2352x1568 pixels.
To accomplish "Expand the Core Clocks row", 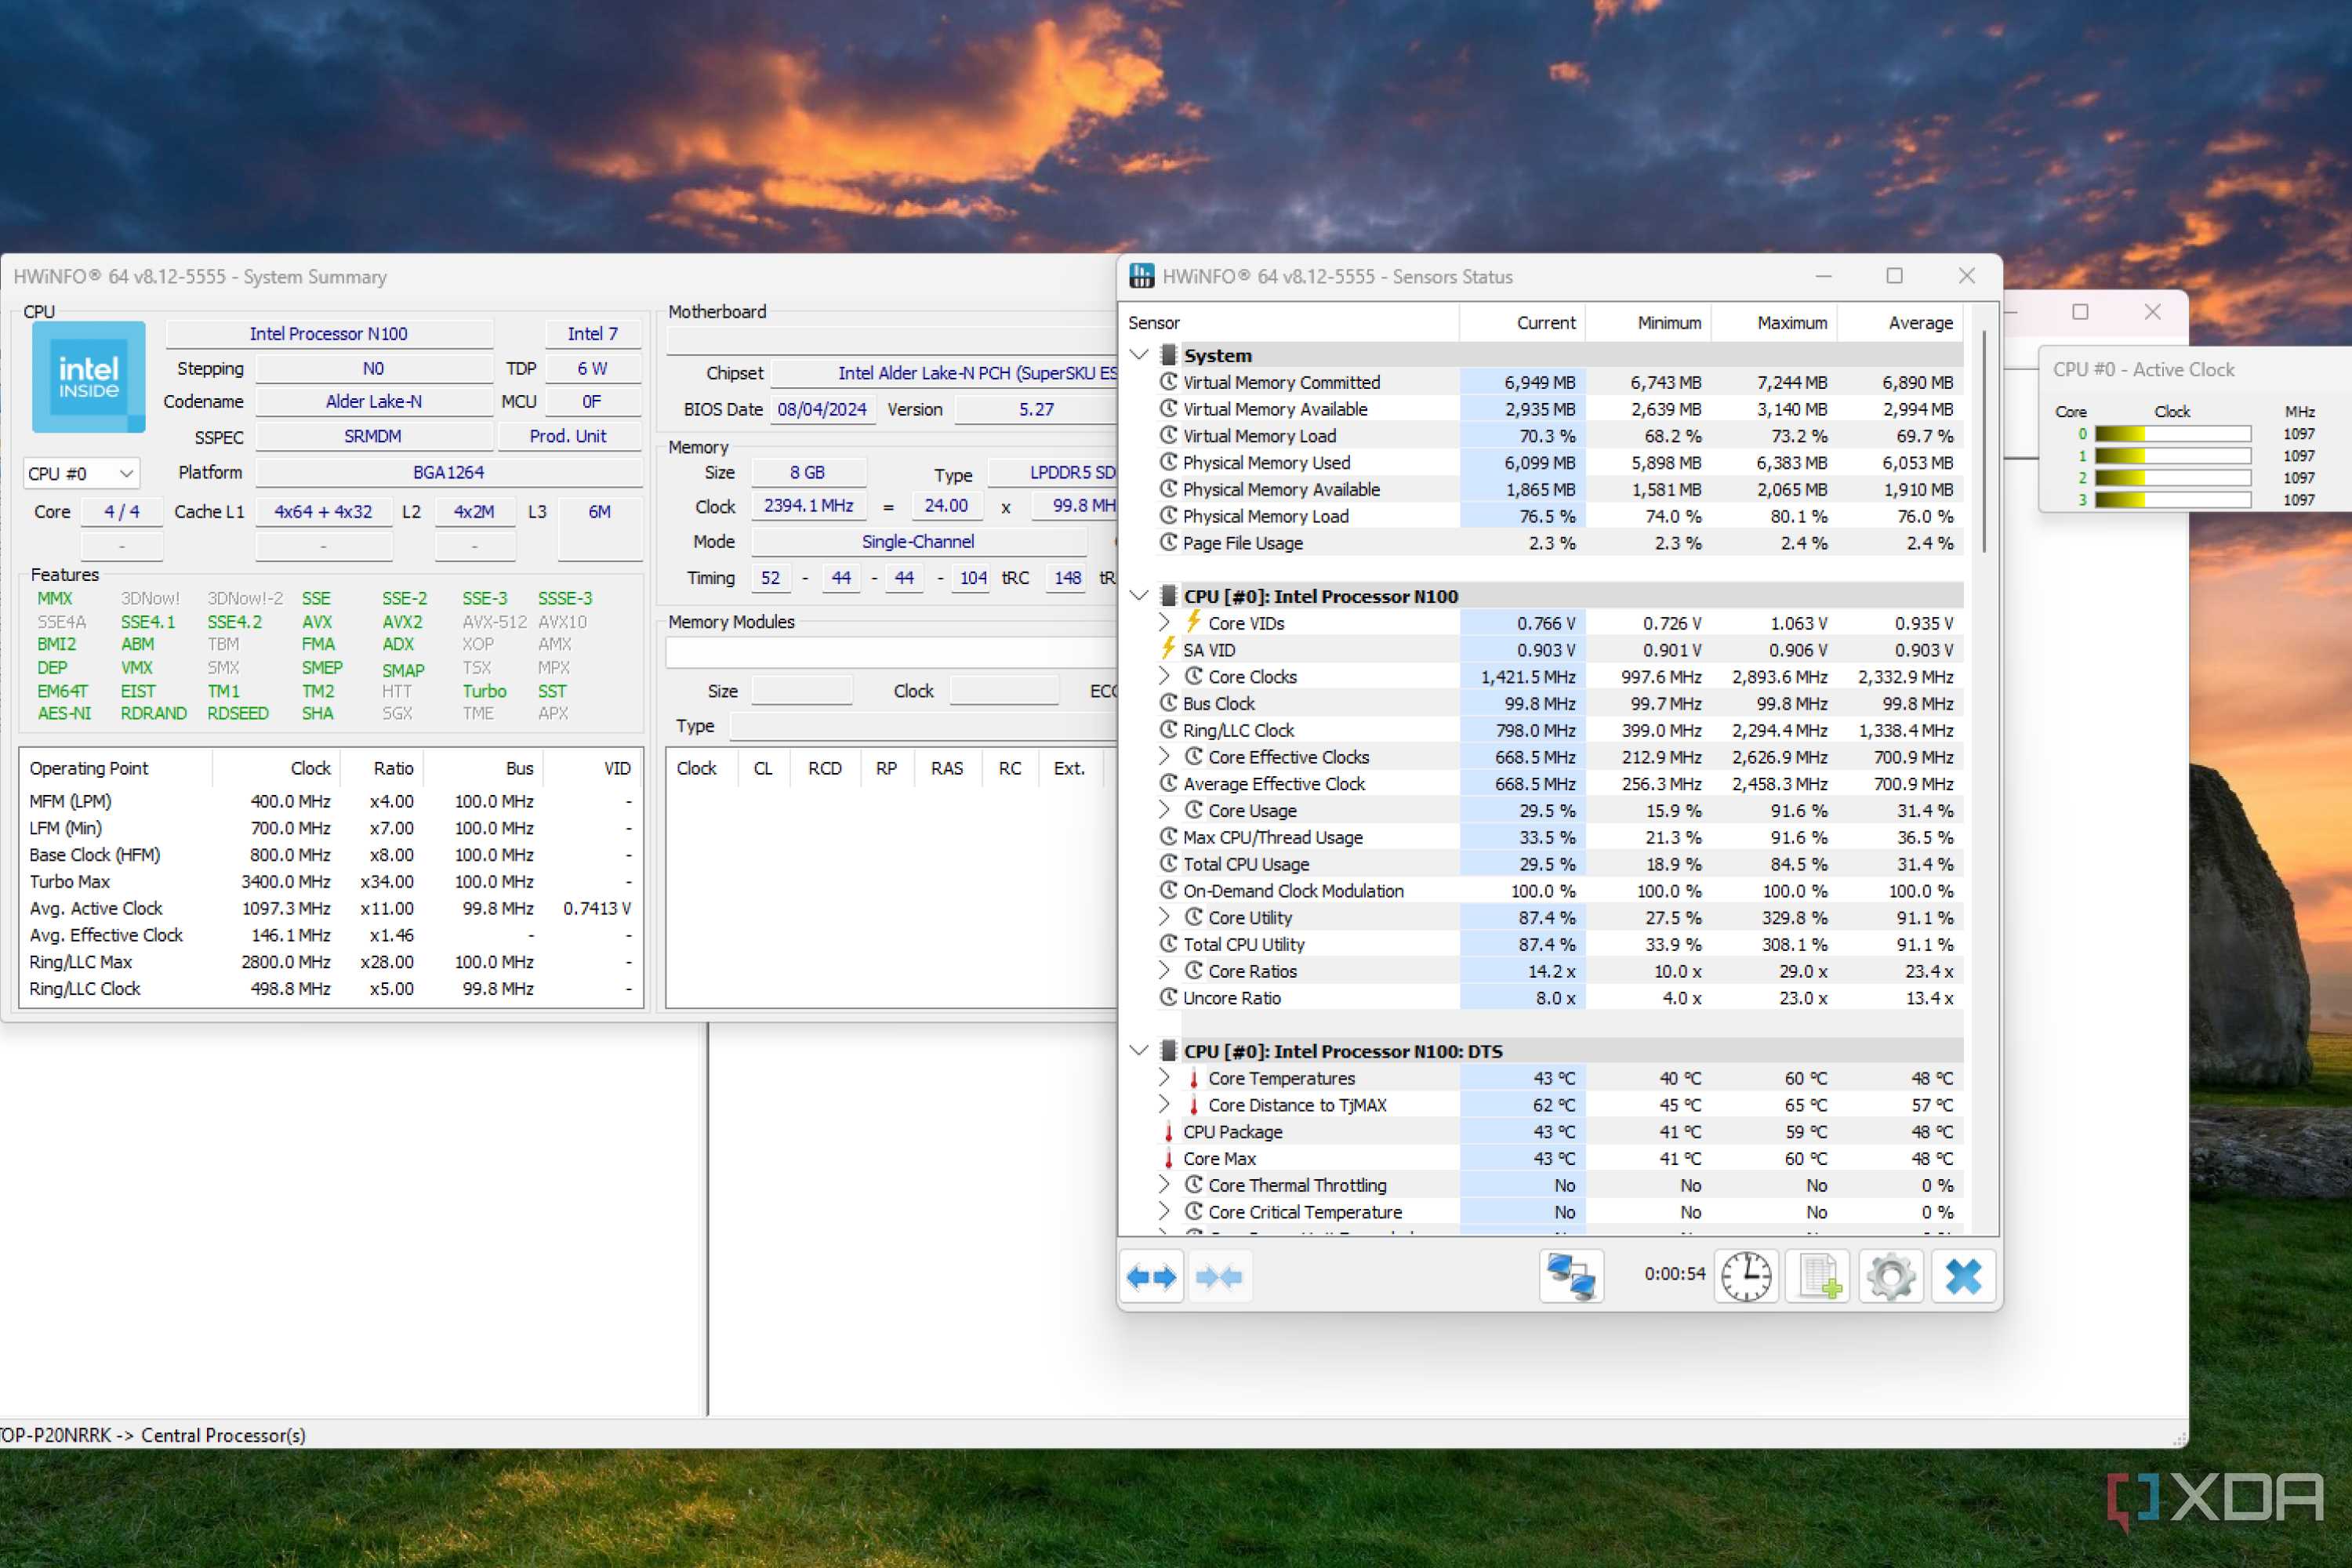I will [1164, 676].
